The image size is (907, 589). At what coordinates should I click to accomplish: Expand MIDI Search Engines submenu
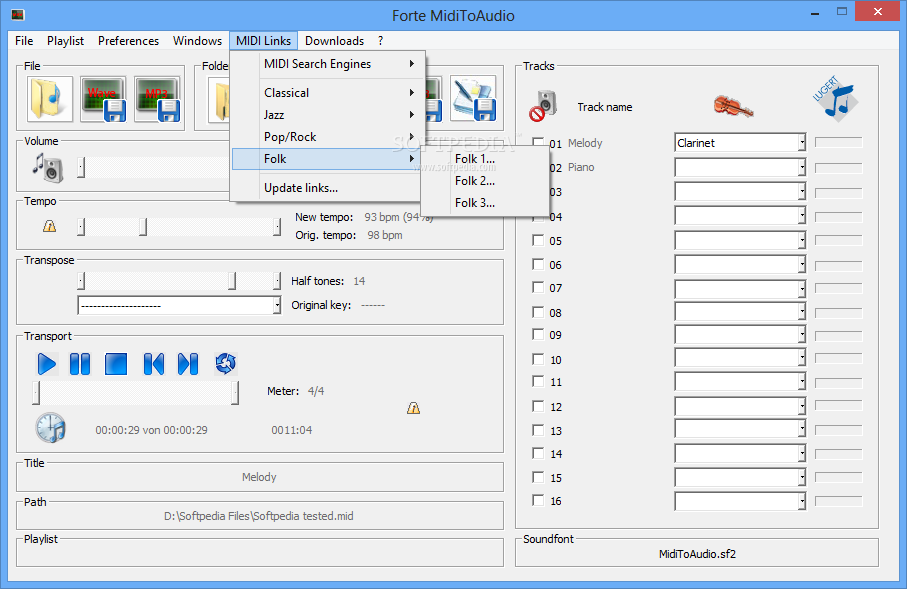[328, 64]
